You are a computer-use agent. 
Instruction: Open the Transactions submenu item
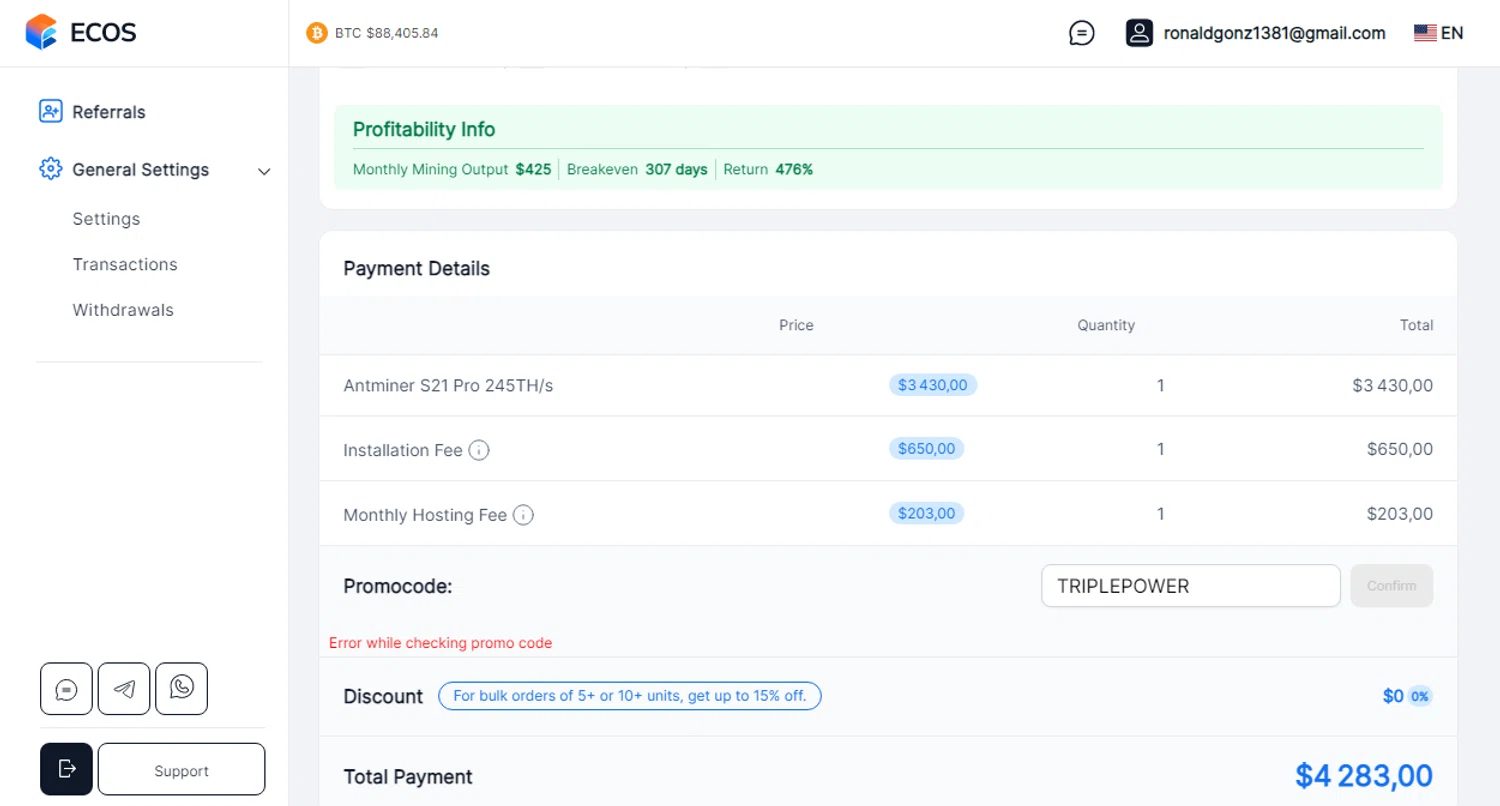point(125,264)
